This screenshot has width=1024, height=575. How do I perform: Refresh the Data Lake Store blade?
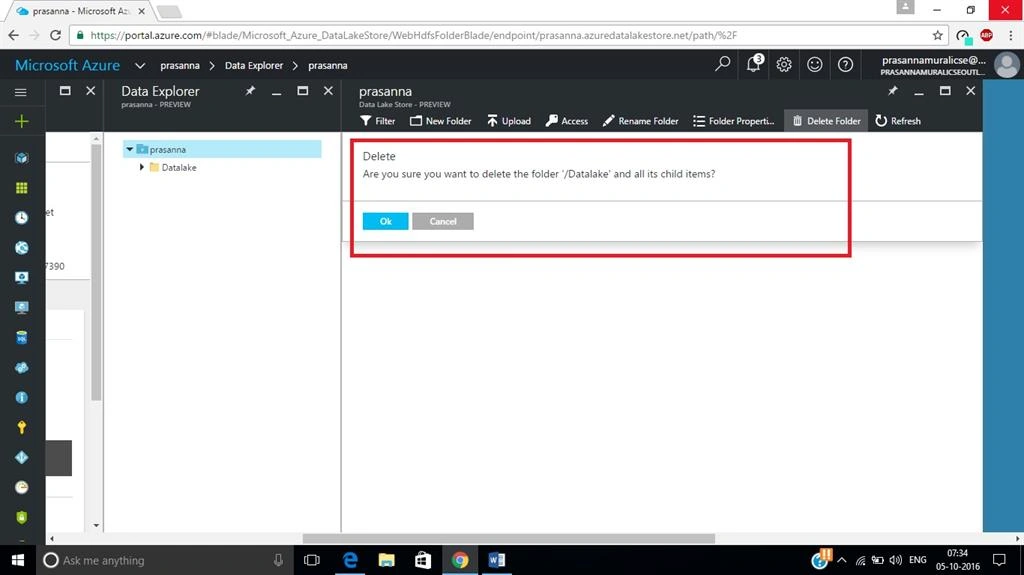click(x=898, y=121)
